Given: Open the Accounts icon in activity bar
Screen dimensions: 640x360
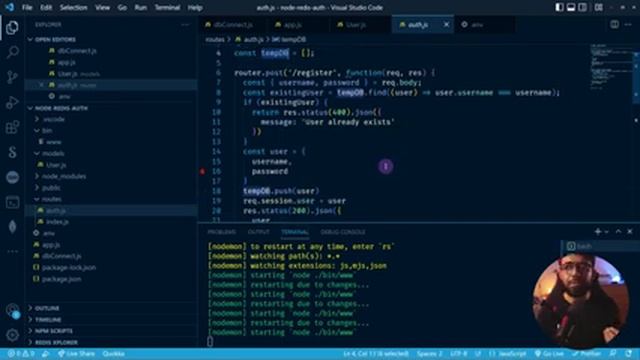Looking at the screenshot, I should click(12, 310).
